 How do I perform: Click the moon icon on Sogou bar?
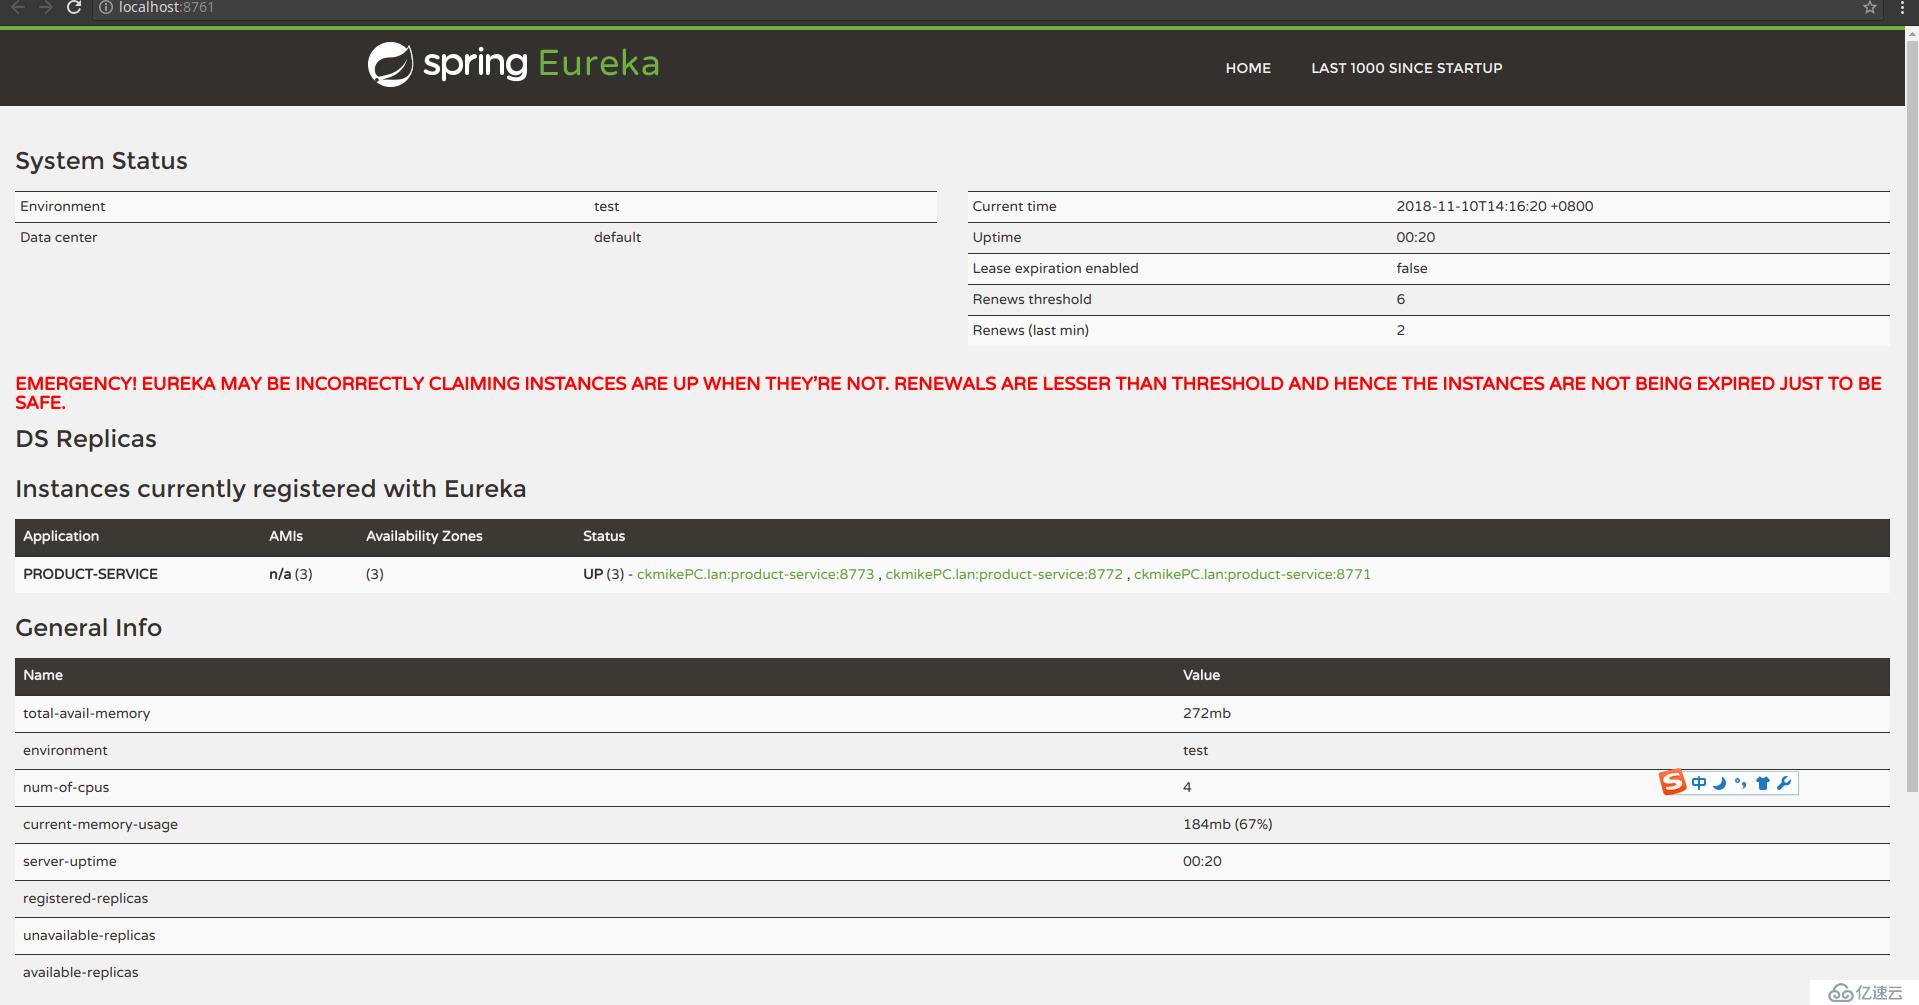pyautogui.click(x=1720, y=783)
